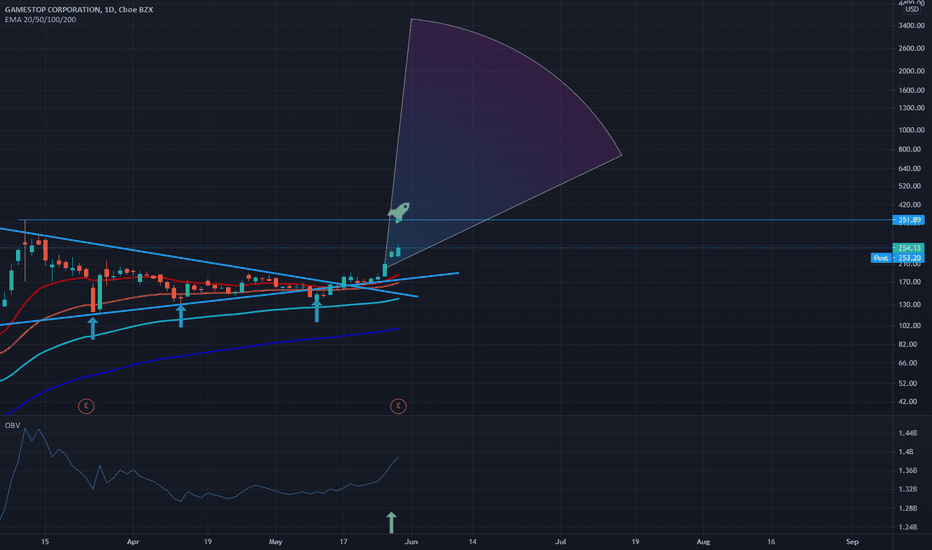Image resolution: width=932 pixels, height=550 pixels.
Task: Click the Post 253.20 post-market price label
Action: [x=898, y=257]
